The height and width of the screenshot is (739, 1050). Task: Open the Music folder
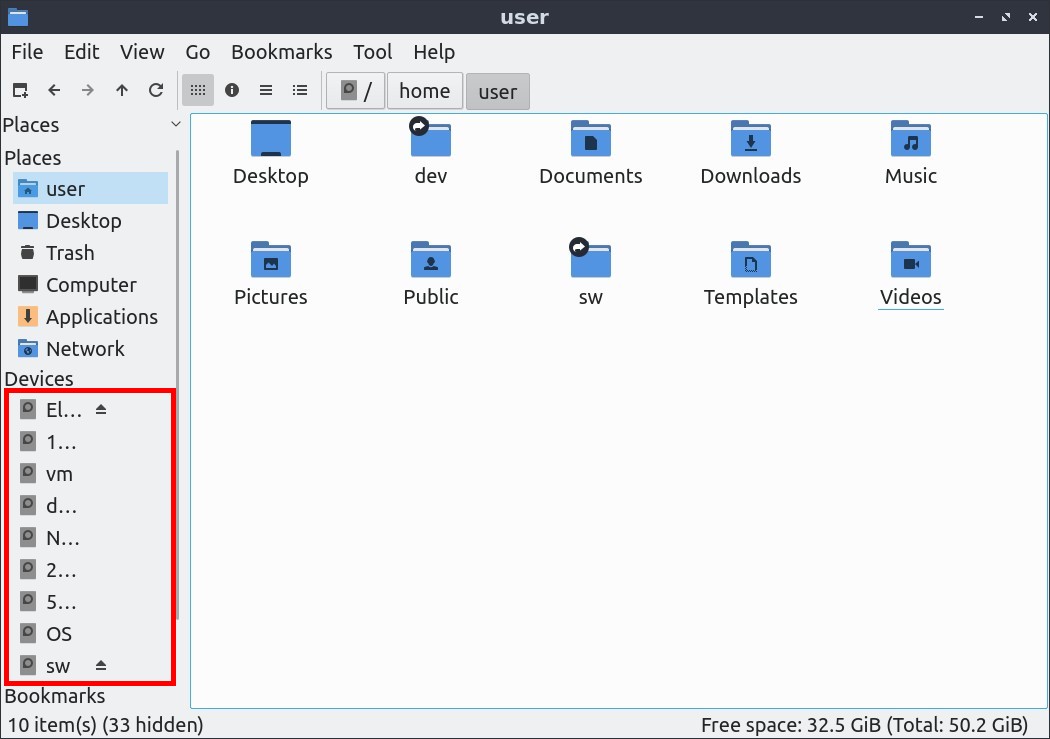pyautogui.click(x=910, y=152)
